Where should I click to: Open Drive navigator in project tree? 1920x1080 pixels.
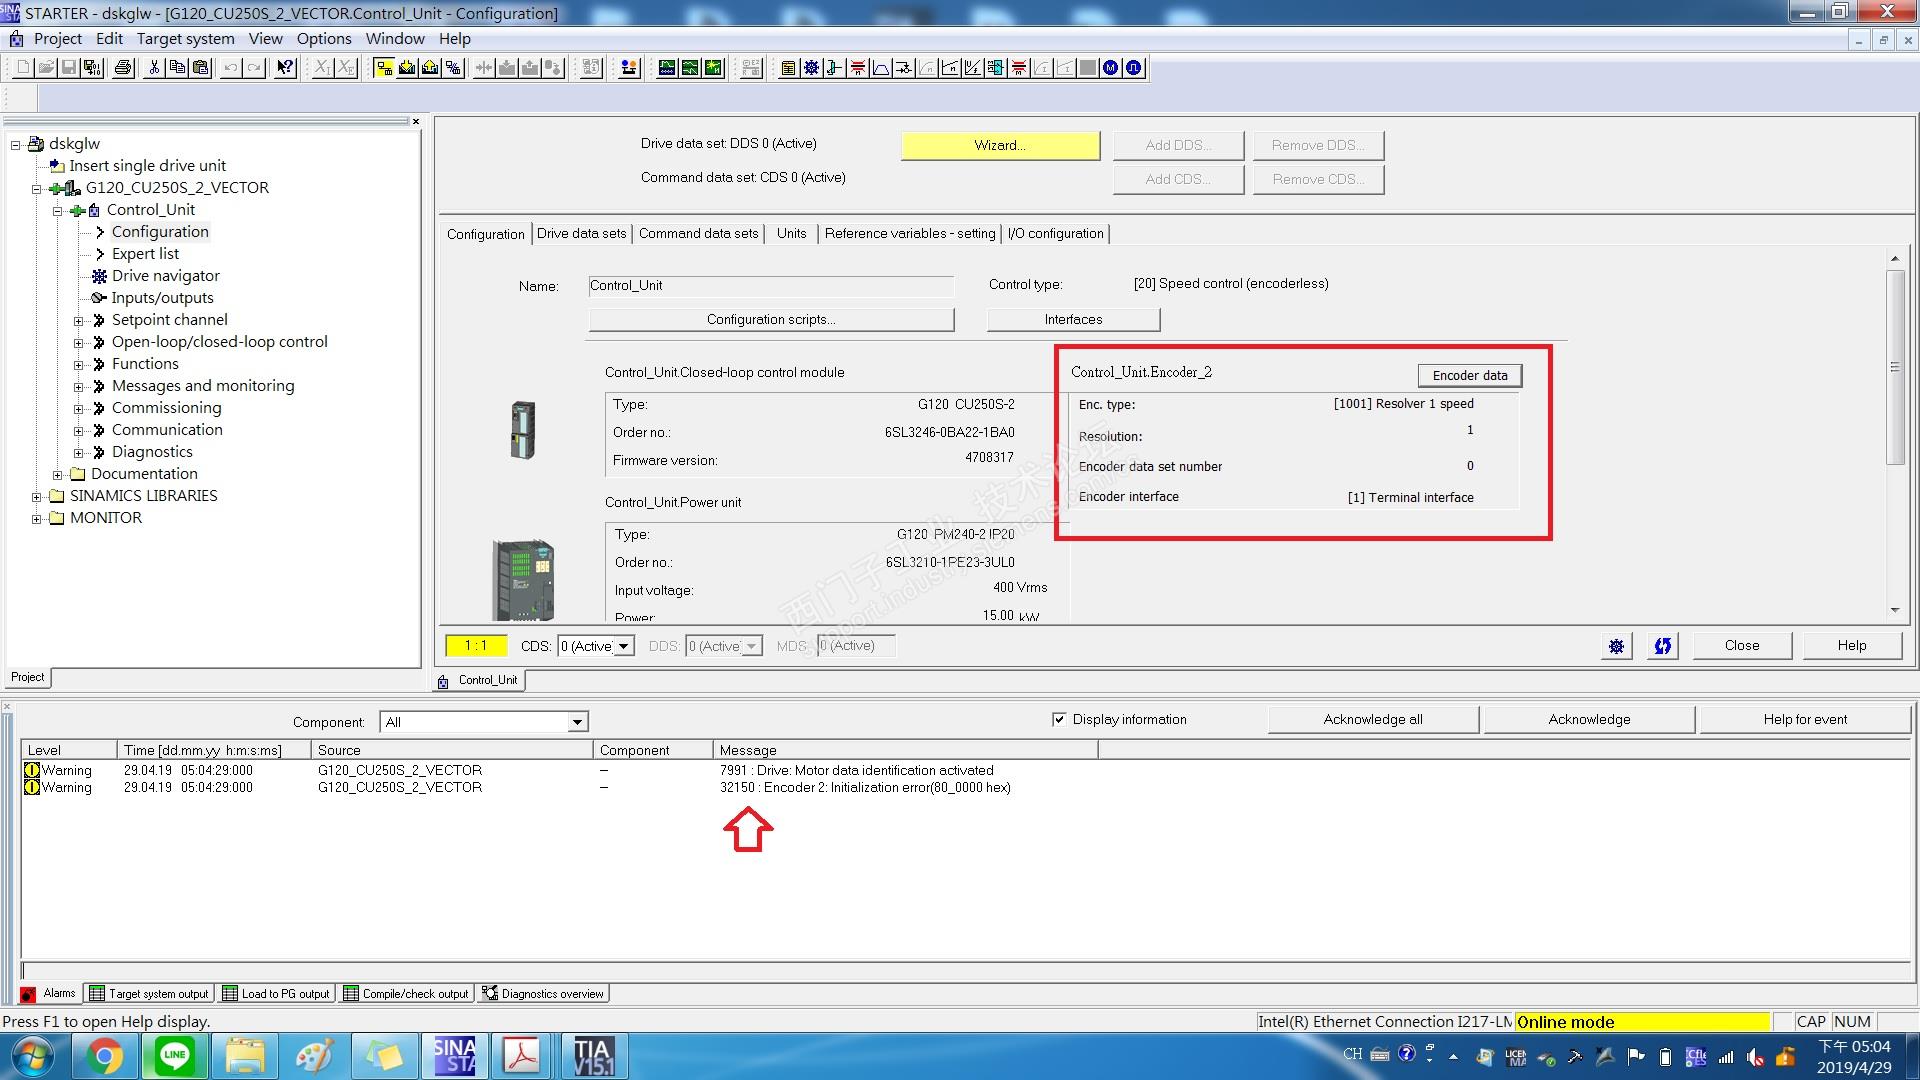tap(165, 276)
